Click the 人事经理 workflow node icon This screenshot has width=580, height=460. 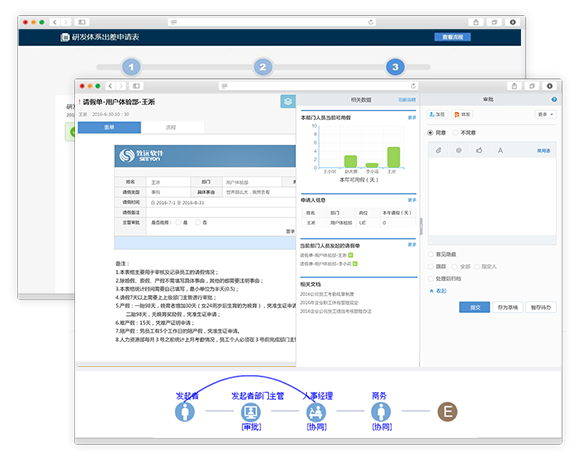(316, 412)
